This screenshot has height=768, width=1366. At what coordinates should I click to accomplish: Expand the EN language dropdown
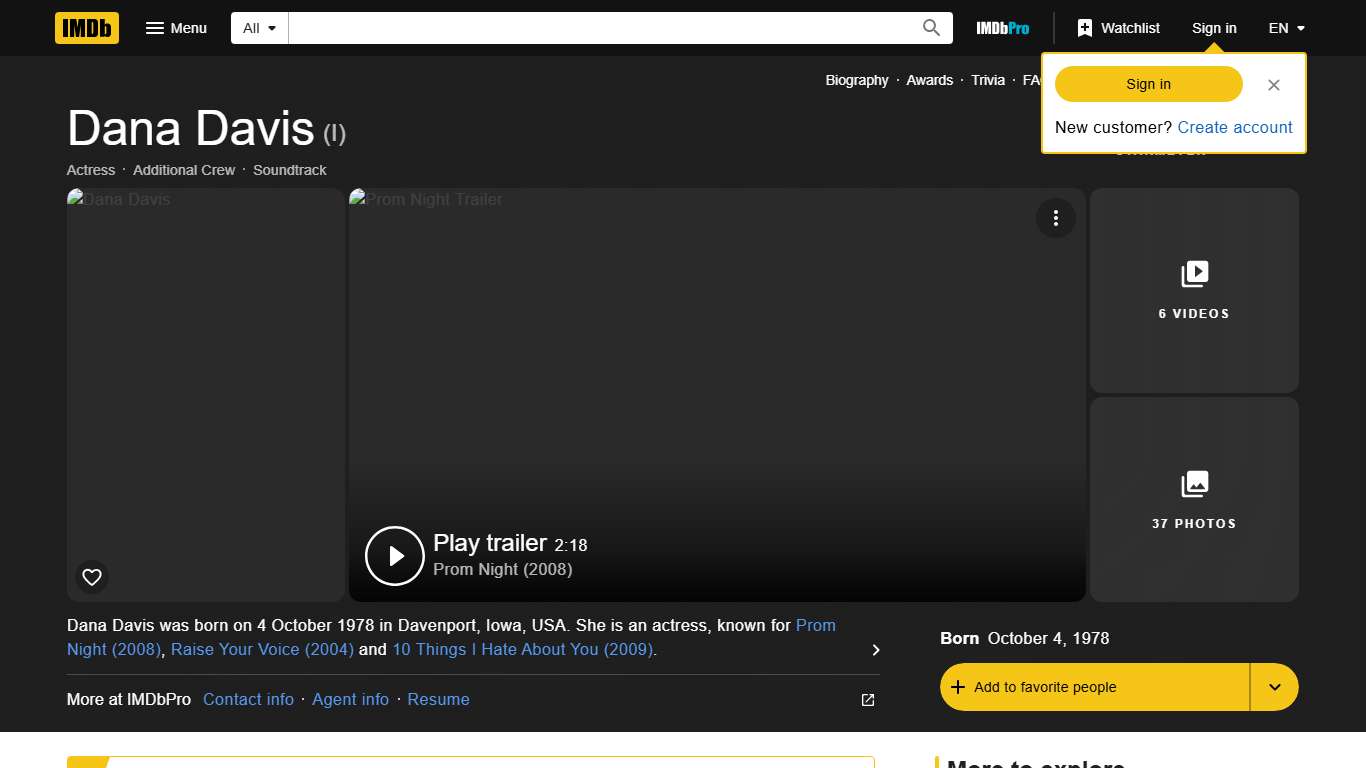pyautogui.click(x=1286, y=28)
